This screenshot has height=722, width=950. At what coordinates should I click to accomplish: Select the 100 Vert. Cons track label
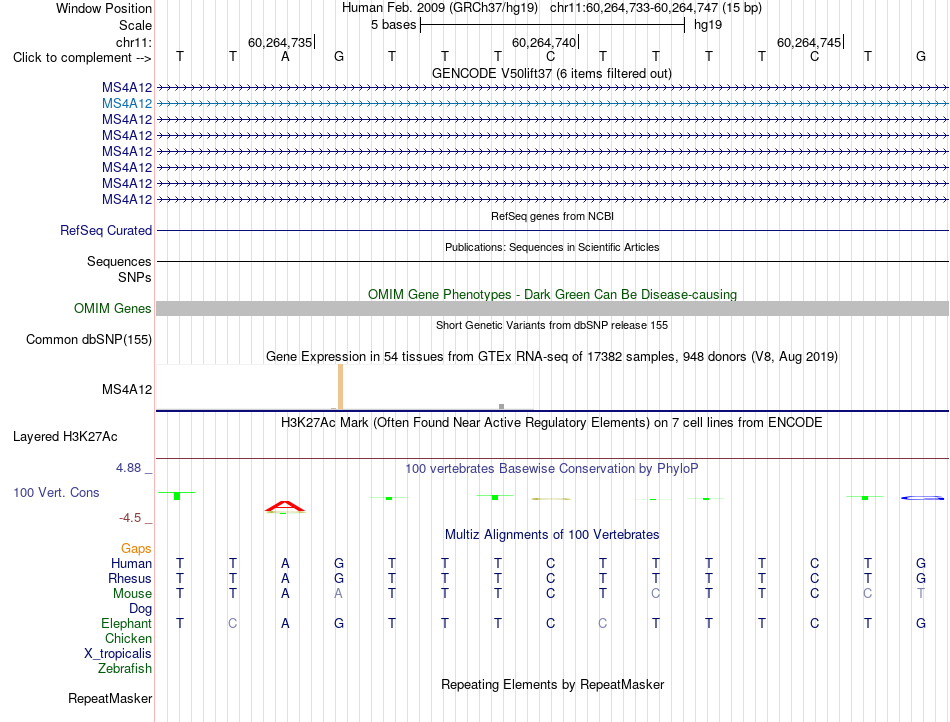click(x=56, y=492)
